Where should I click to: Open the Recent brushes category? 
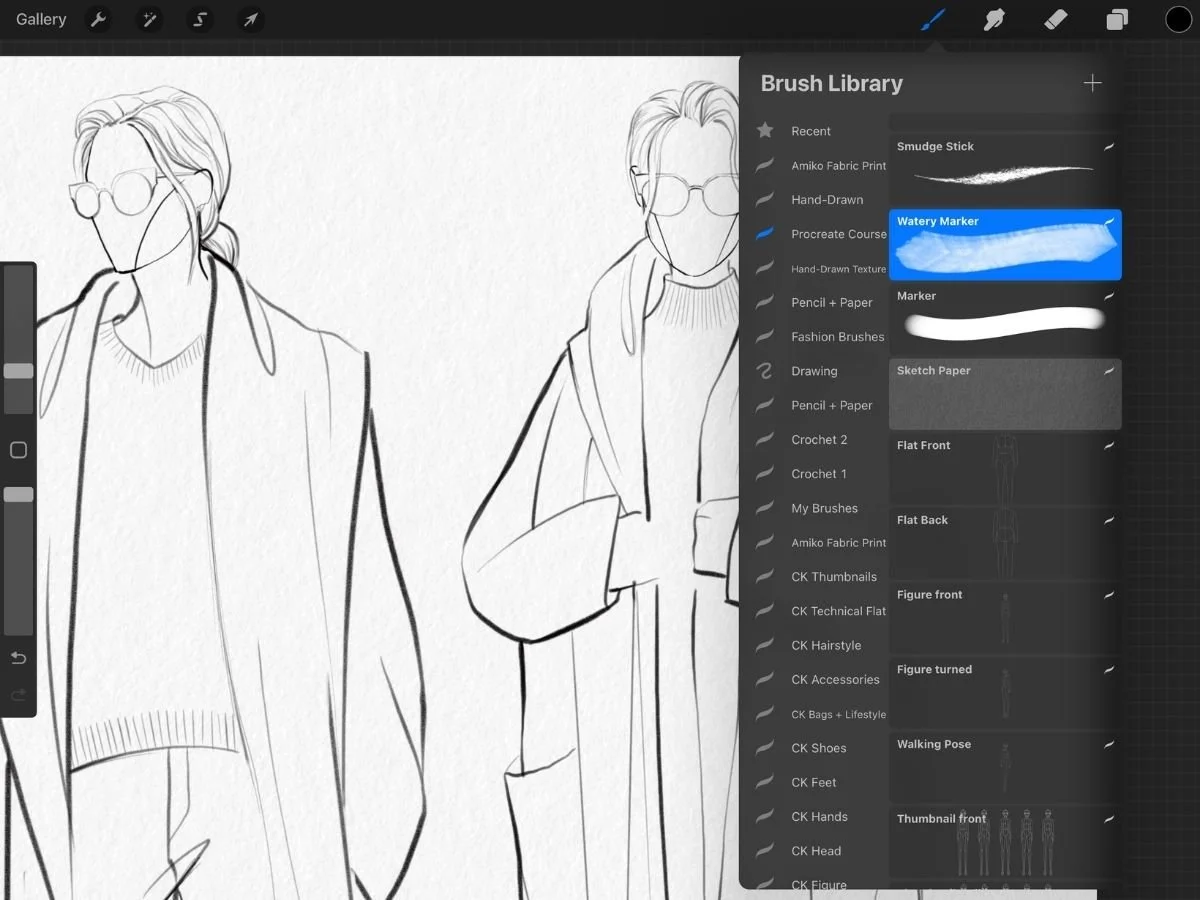click(810, 131)
